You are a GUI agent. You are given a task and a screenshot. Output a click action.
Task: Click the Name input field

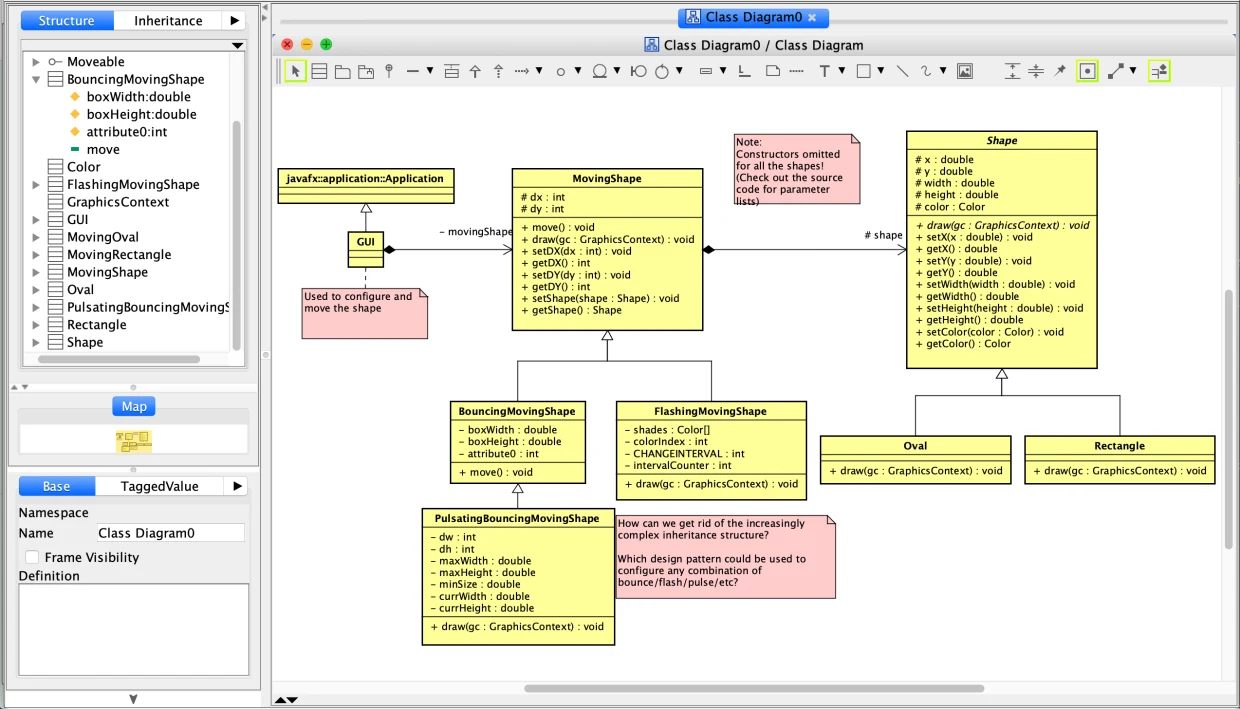click(x=169, y=533)
